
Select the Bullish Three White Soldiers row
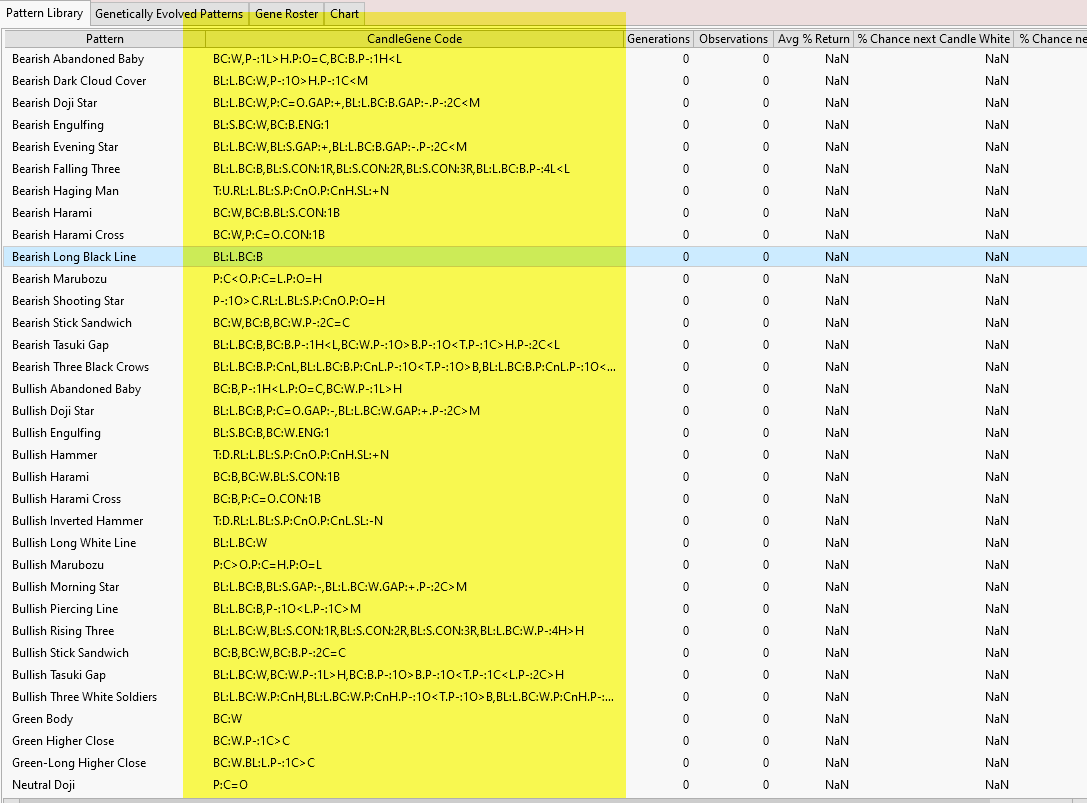tap(84, 697)
